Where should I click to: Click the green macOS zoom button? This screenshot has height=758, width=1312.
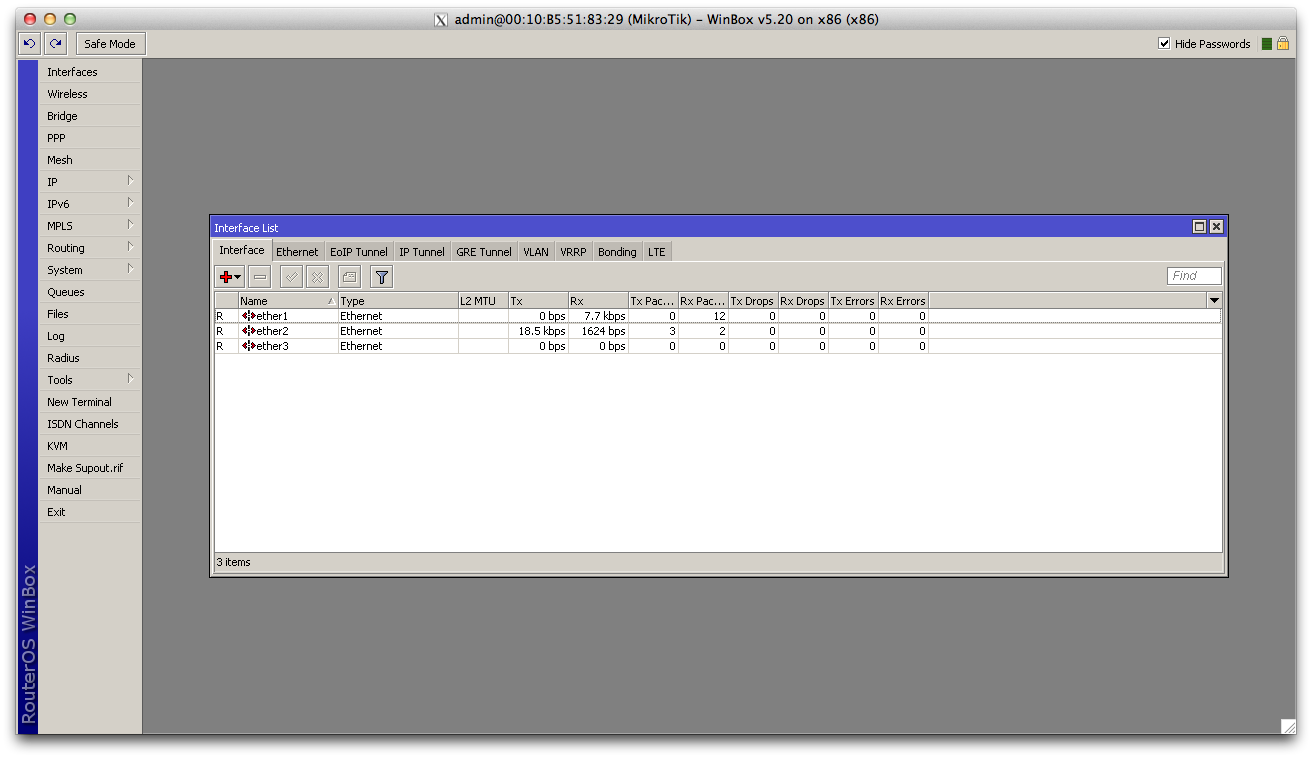click(x=69, y=19)
